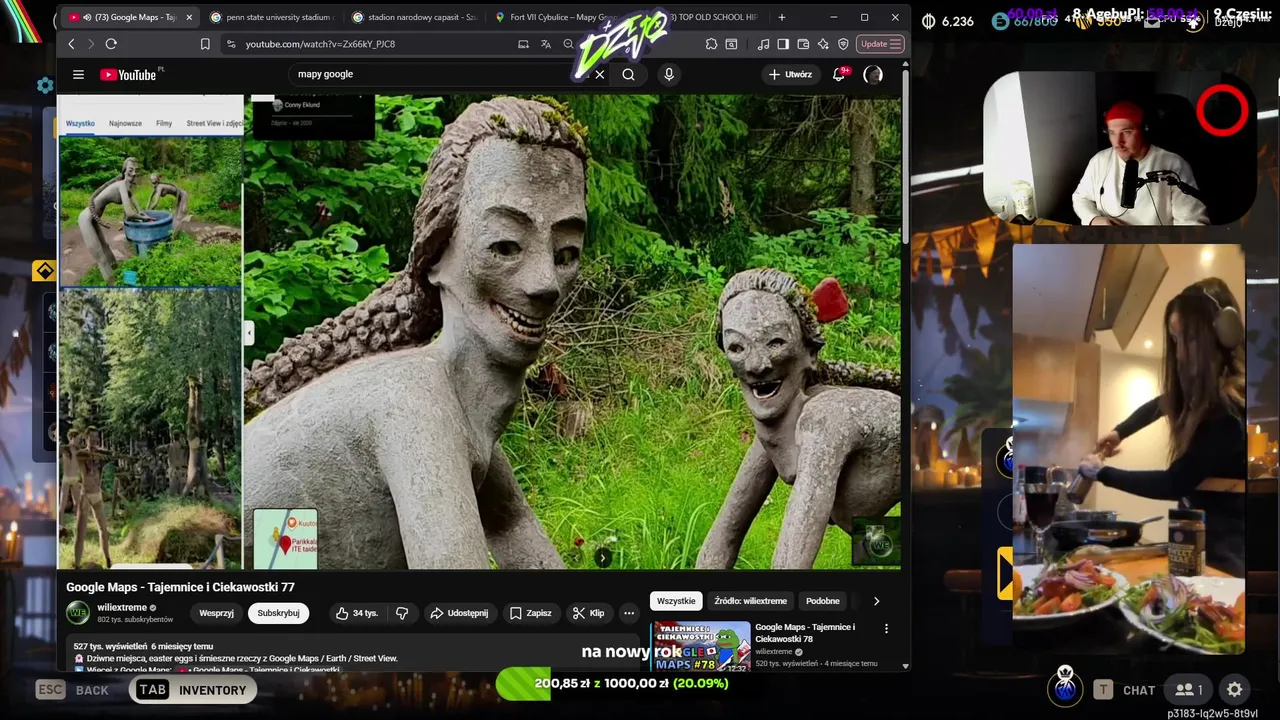The image size is (1280, 720).
Task: Dislike the video with thumbs down
Action: tap(402, 613)
